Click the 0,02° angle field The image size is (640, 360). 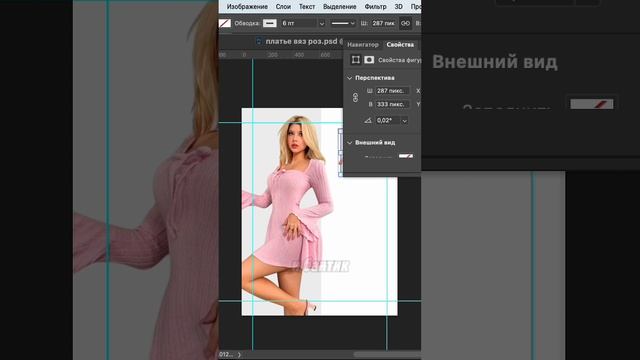click(x=388, y=120)
